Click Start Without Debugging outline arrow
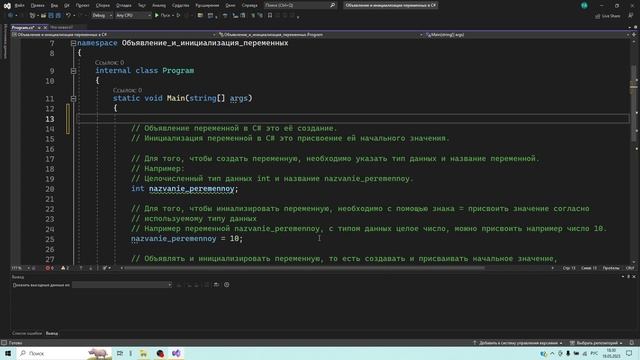Viewport: 640px width, 360px height. (x=178, y=16)
